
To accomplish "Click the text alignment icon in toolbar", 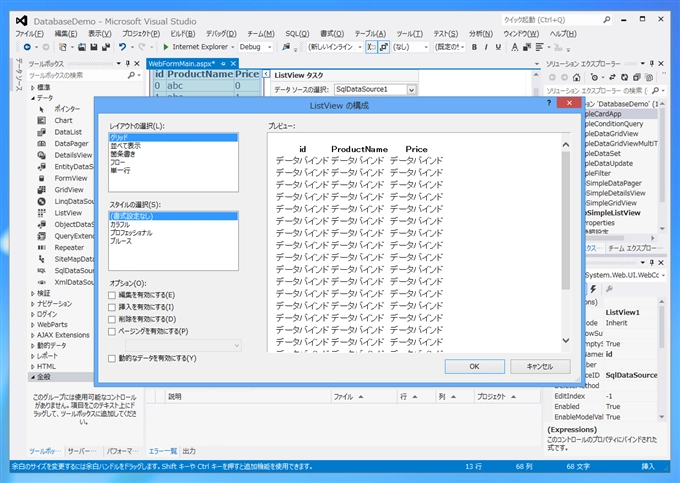I will (539, 47).
